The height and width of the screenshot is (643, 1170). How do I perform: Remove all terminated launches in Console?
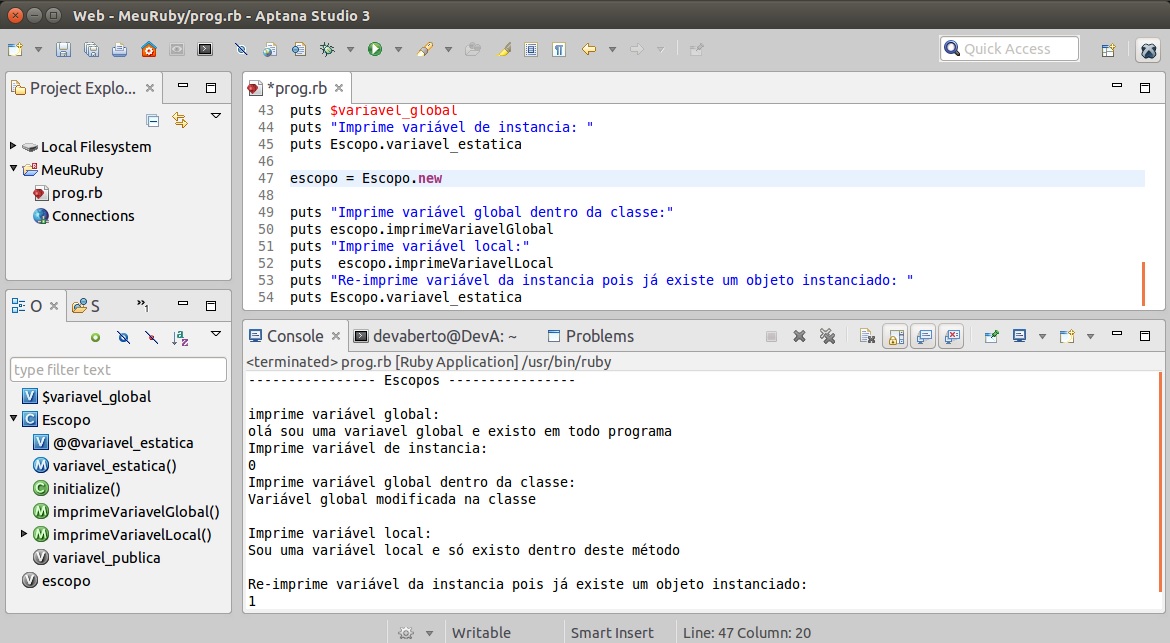point(827,337)
